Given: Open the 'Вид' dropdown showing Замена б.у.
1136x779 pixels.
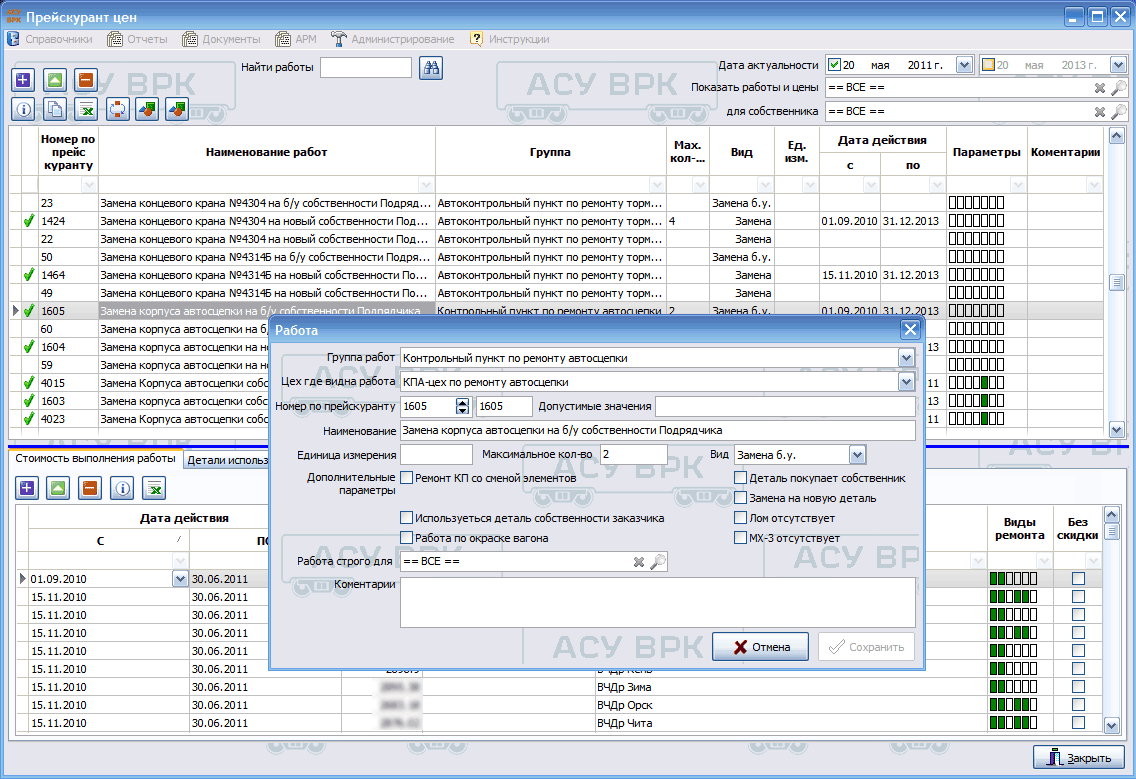Looking at the screenshot, I should coord(857,455).
